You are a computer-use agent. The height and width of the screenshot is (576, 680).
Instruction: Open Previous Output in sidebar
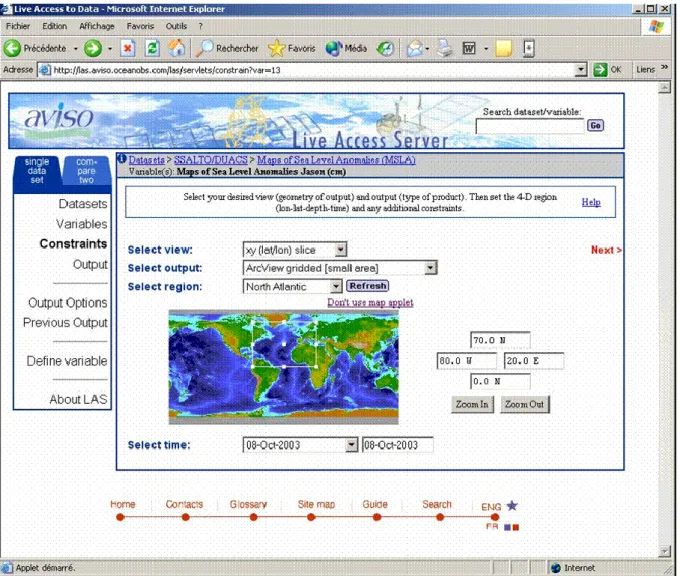click(65, 323)
